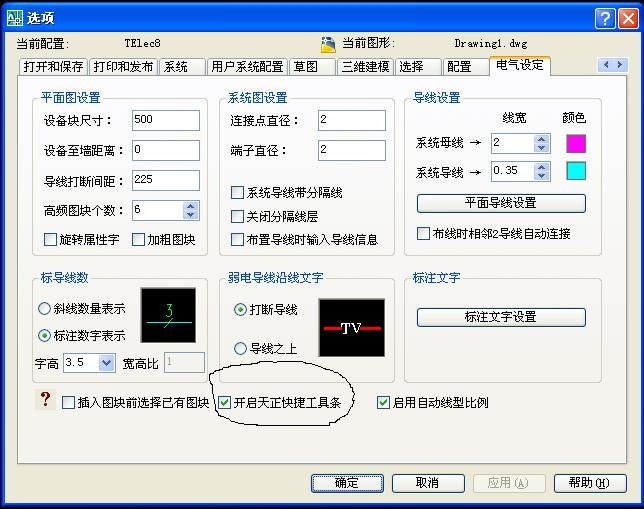Screen dimensions: 644x509
Task: Switch to 选择 tab
Action: (418, 67)
